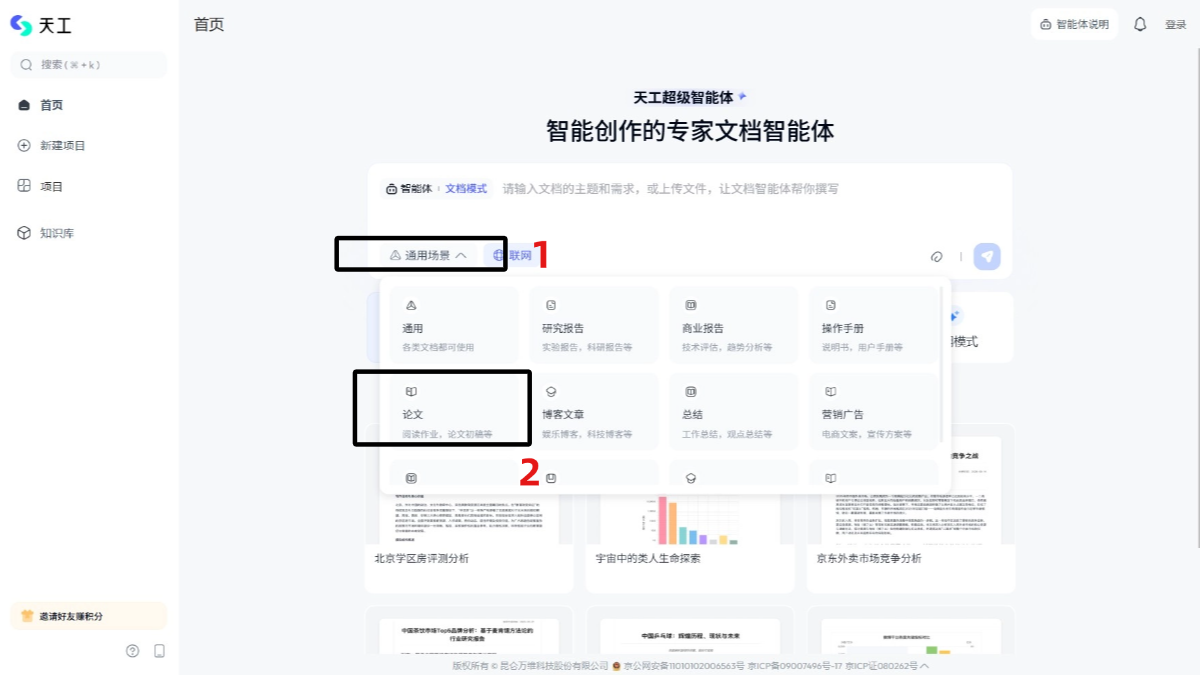
Task: Click the 天工 logo icon
Action: (22, 25)
